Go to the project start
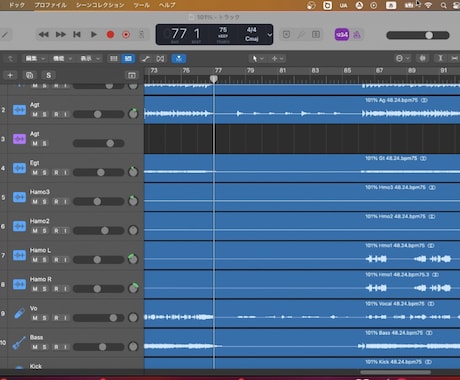This screenshot has width=460, height=380. [x=77, y=35]
